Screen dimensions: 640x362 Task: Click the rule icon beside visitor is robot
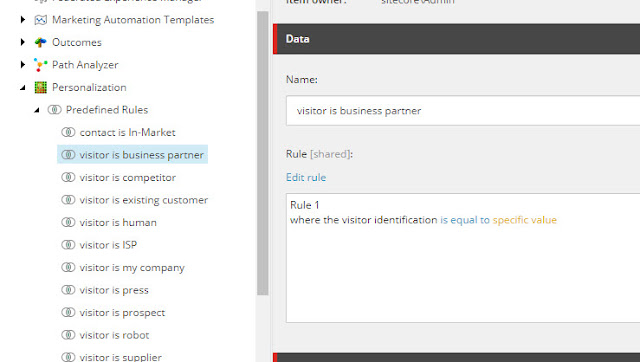(68, 335)
